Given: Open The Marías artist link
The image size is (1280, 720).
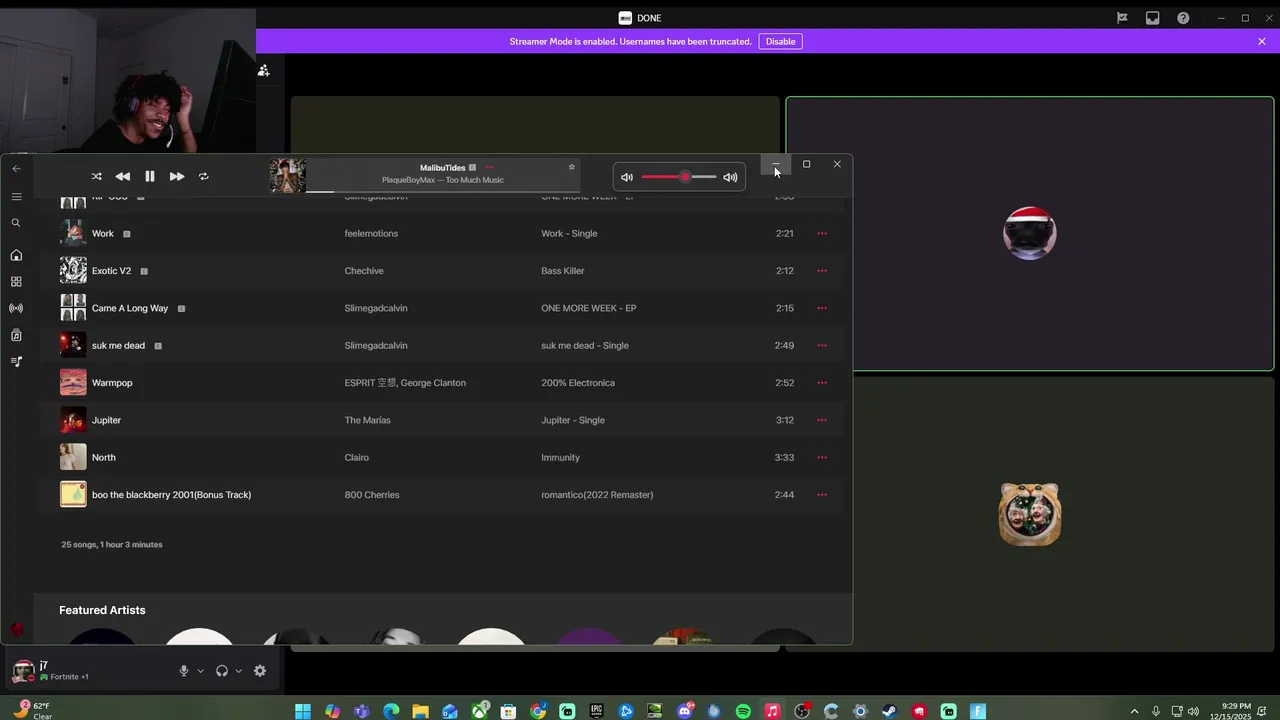Looking at the screenshot, I should 367,420.
